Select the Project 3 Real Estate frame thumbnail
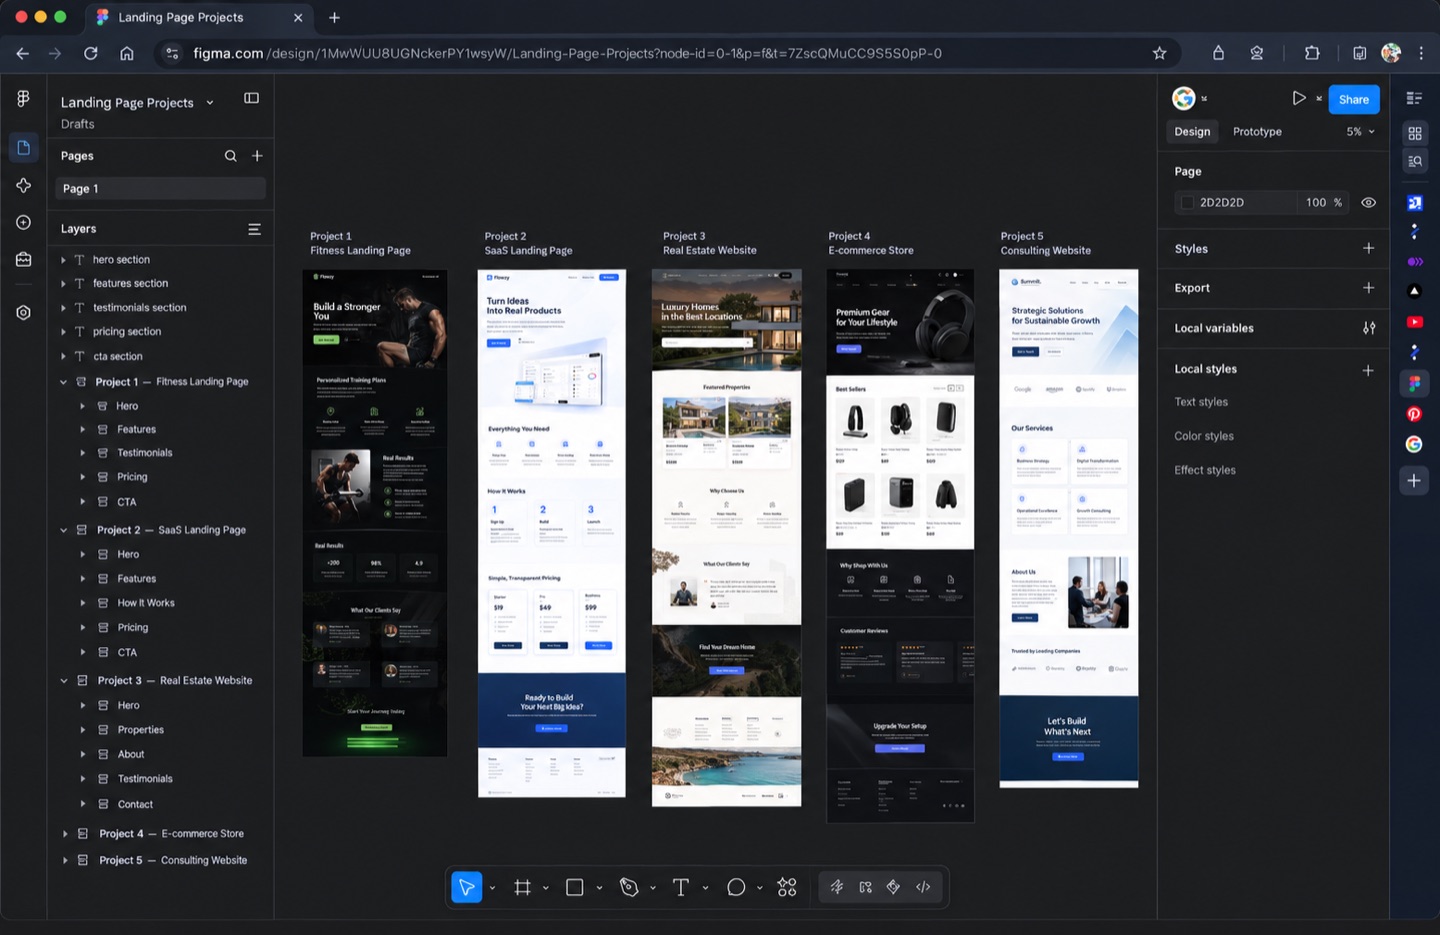This screenshot has width=1440, height=935. point(727,537)
